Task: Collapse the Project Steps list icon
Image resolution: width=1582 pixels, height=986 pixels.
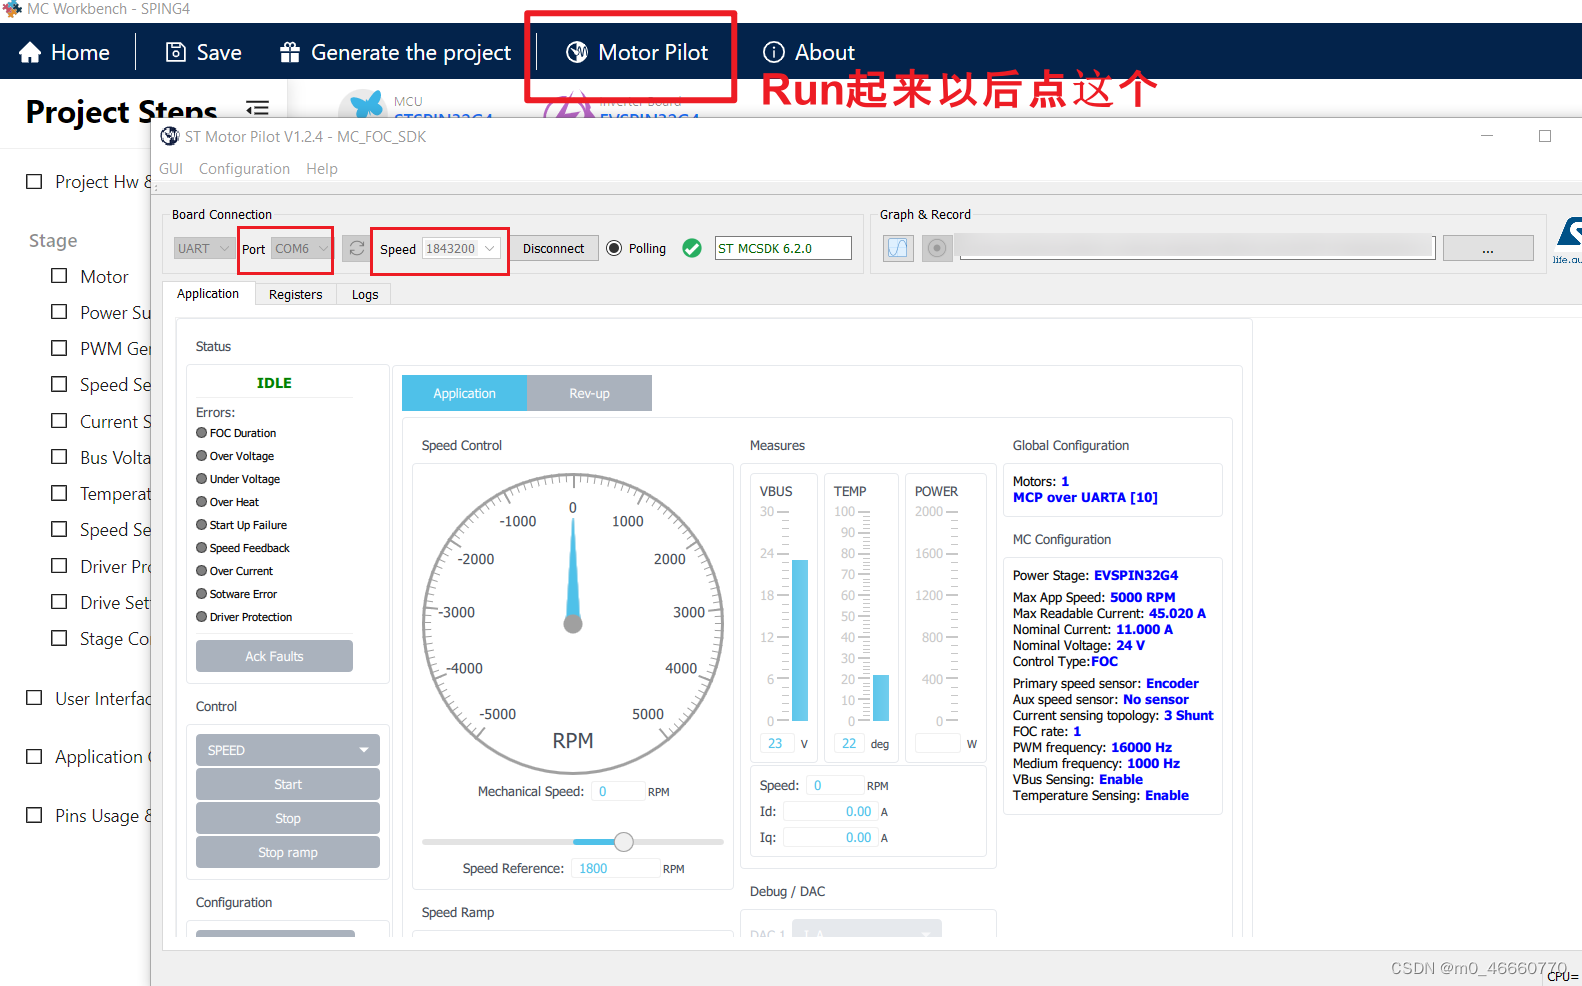Action: tap(258, 108)
